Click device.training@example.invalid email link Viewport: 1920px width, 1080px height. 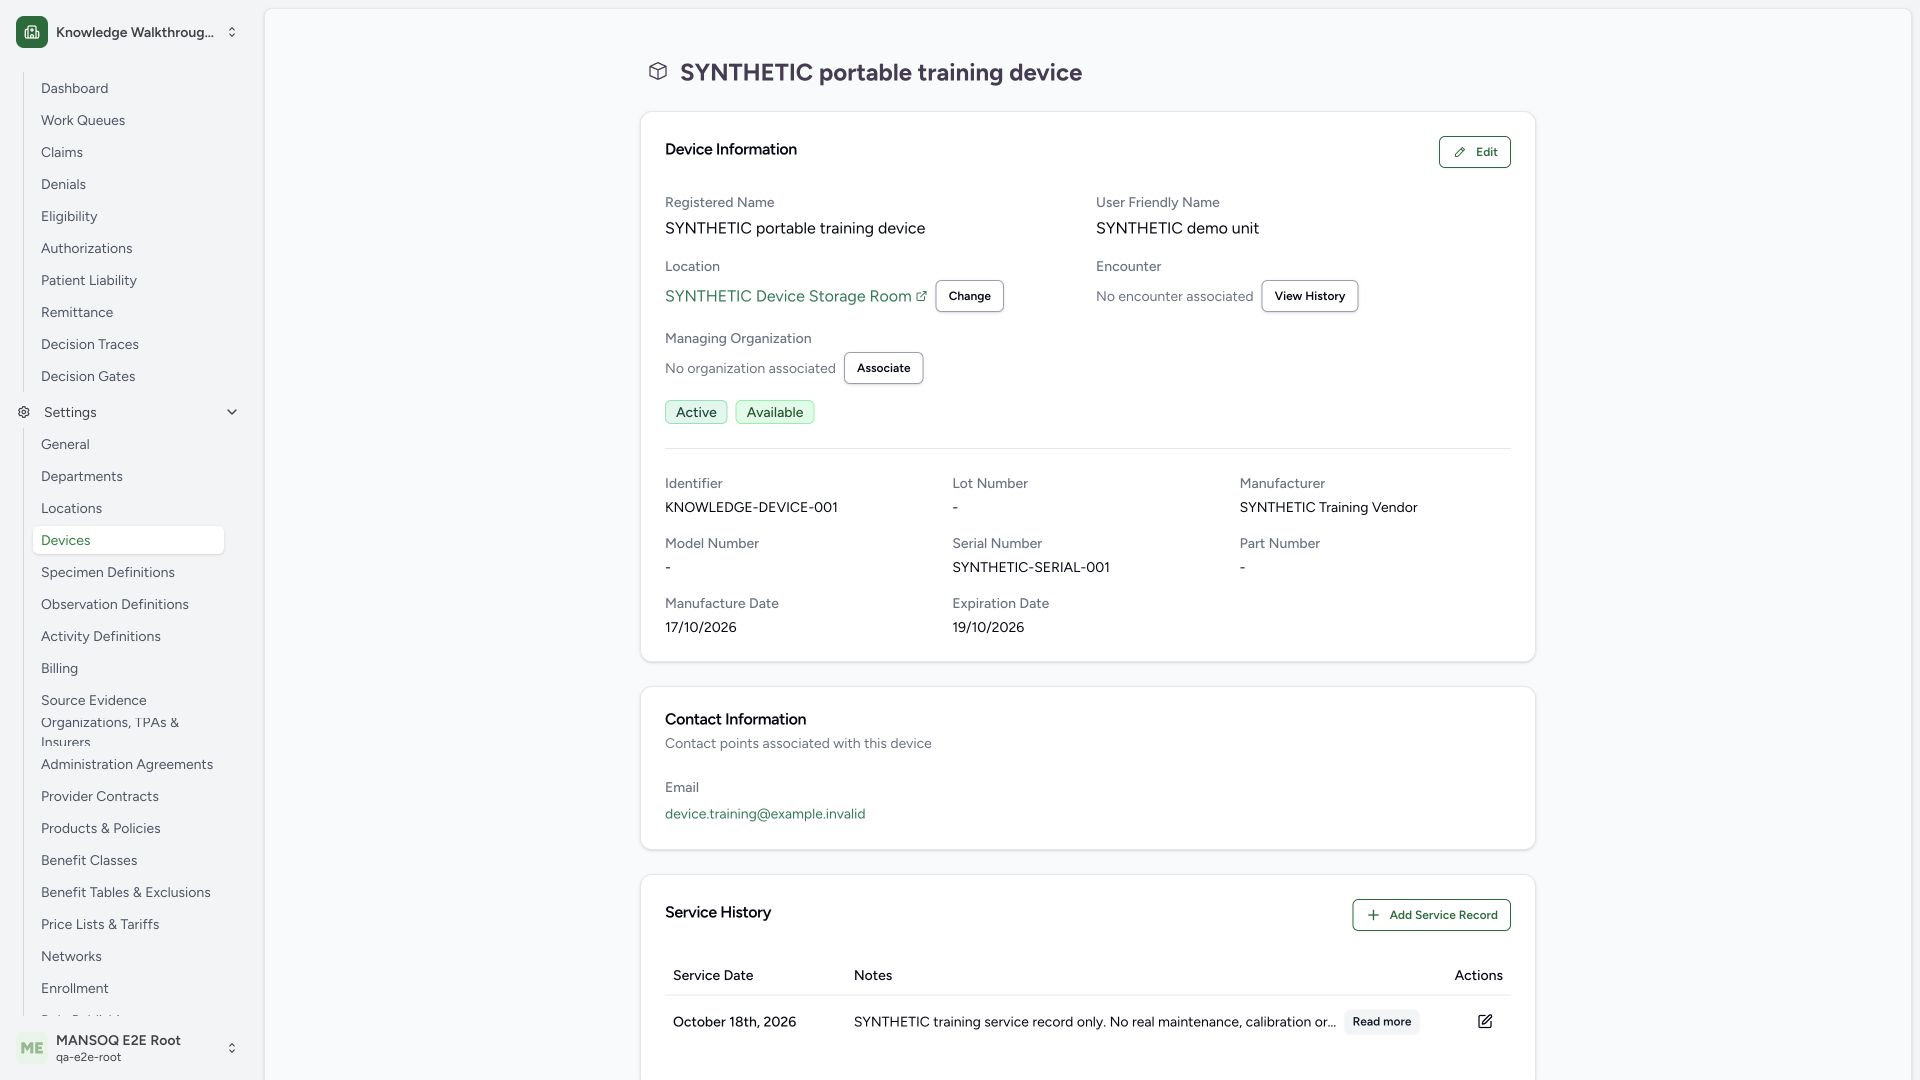click(765, 814)
